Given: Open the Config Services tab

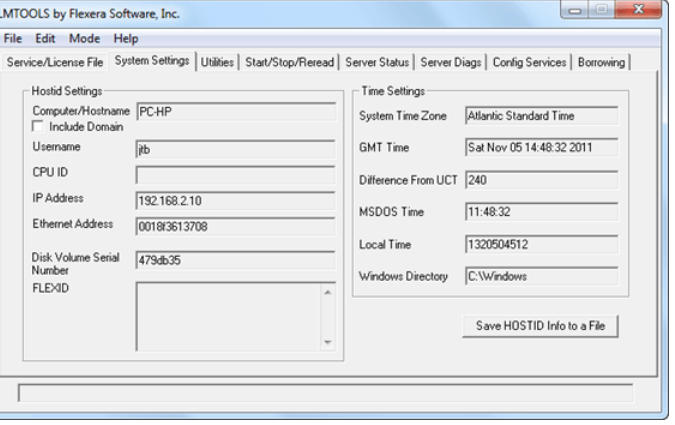Looking at the screenshot, I should point(530,62).
